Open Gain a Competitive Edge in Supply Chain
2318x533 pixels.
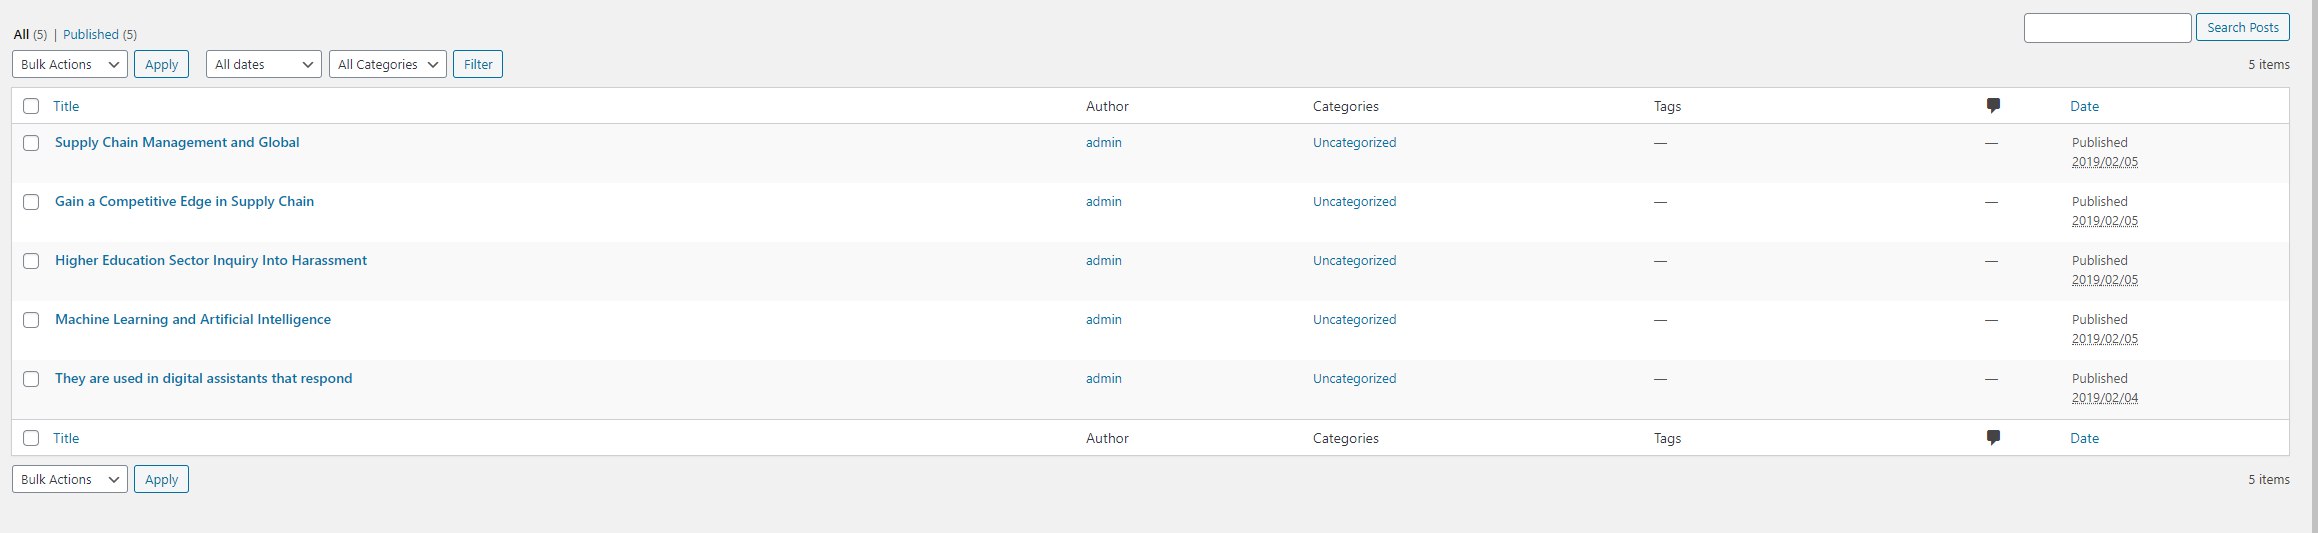tap(184, 201)
